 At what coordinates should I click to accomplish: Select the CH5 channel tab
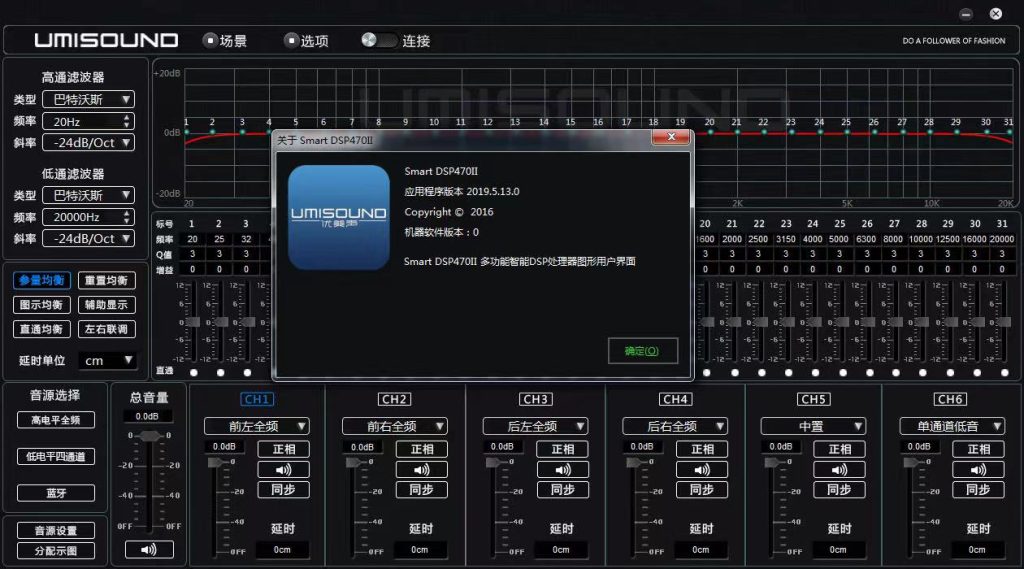[x=813, y=399]
